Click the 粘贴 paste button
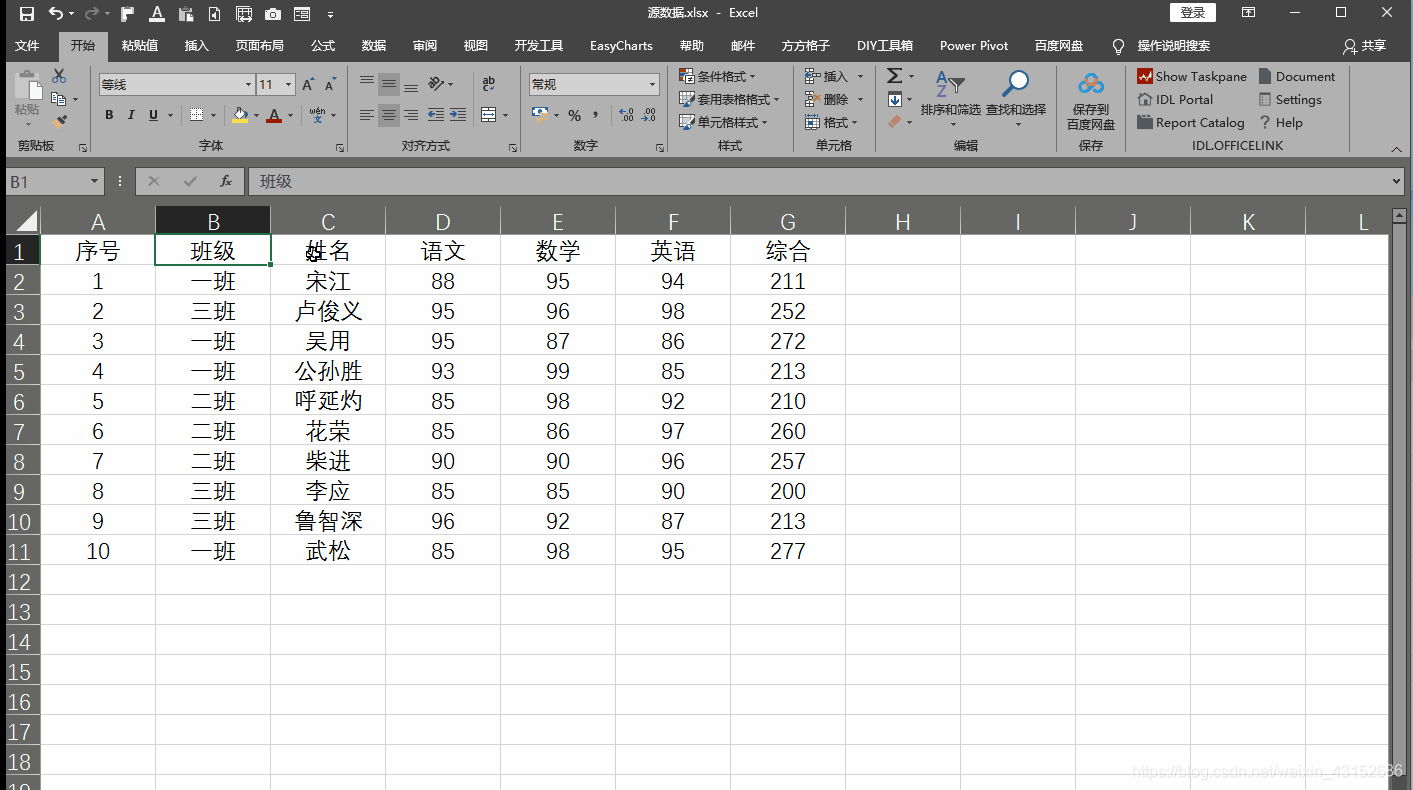1413x790 pixels. click(x=27, y=98)
